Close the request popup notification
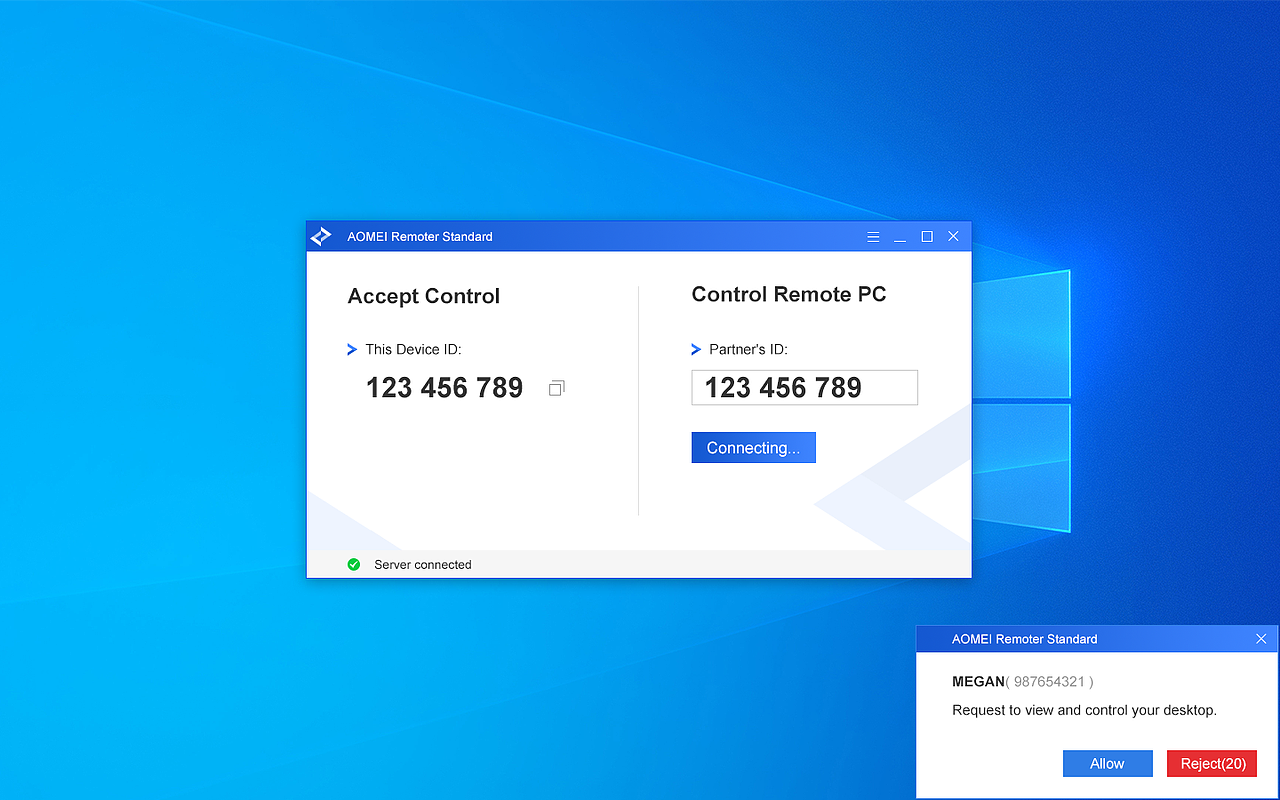Image resolution: width=1280 pixels, height=800 pixels. tap(1261, 639)
